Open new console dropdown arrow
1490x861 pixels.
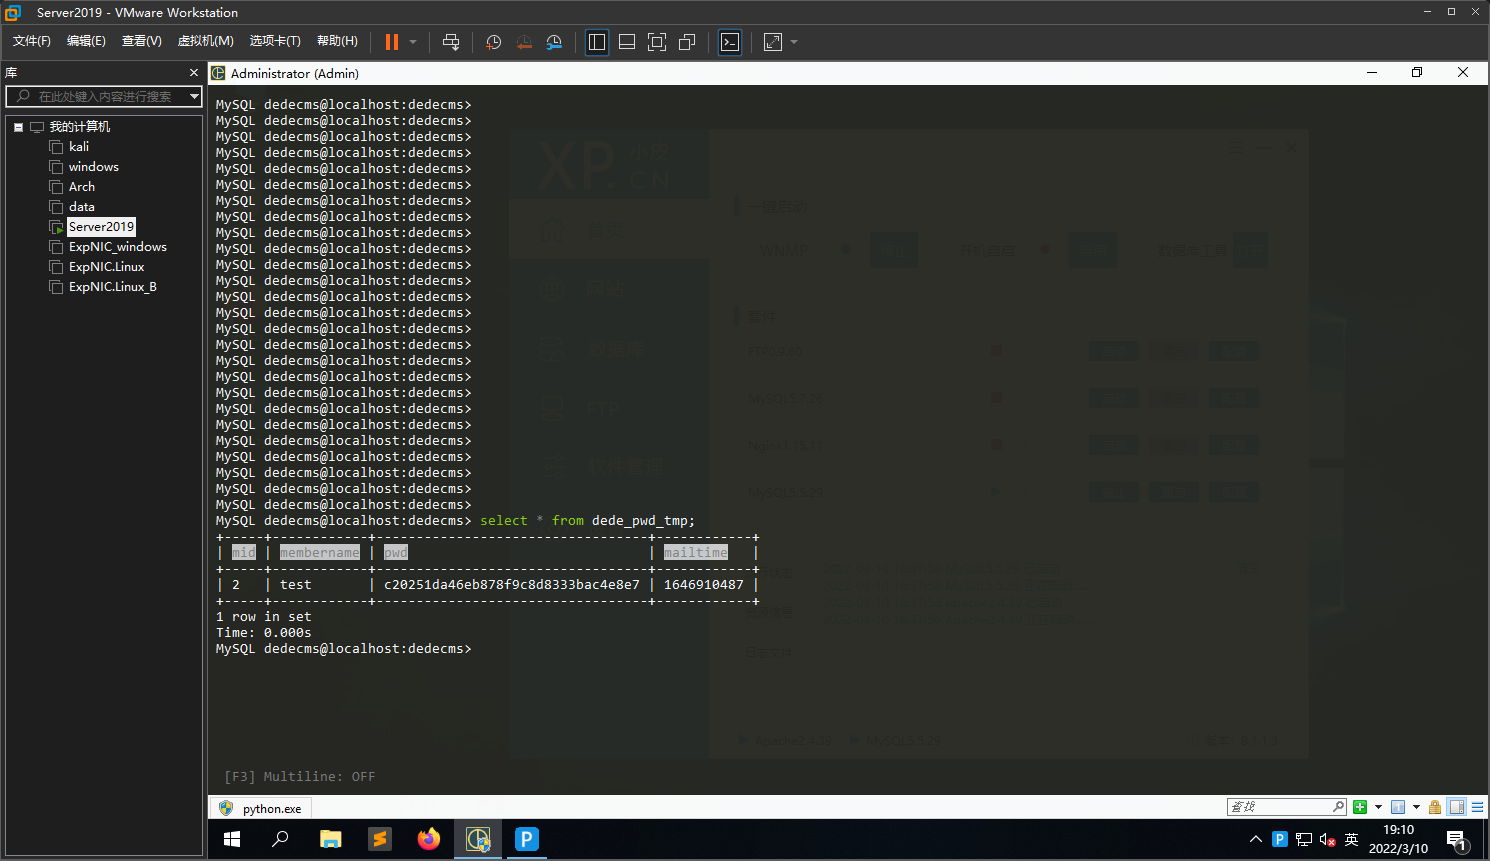click(1378, 807)
